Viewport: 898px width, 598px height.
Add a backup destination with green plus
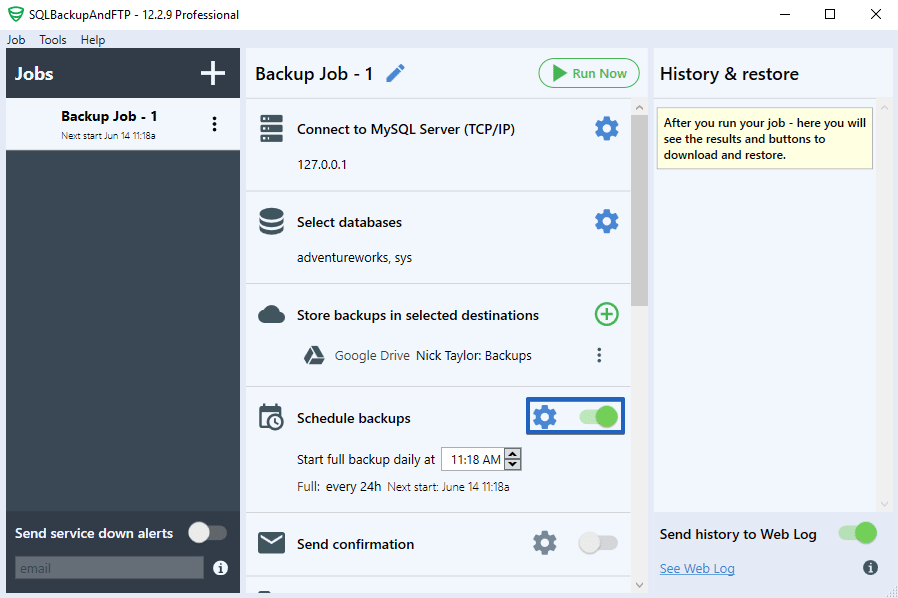click(606, 314)
